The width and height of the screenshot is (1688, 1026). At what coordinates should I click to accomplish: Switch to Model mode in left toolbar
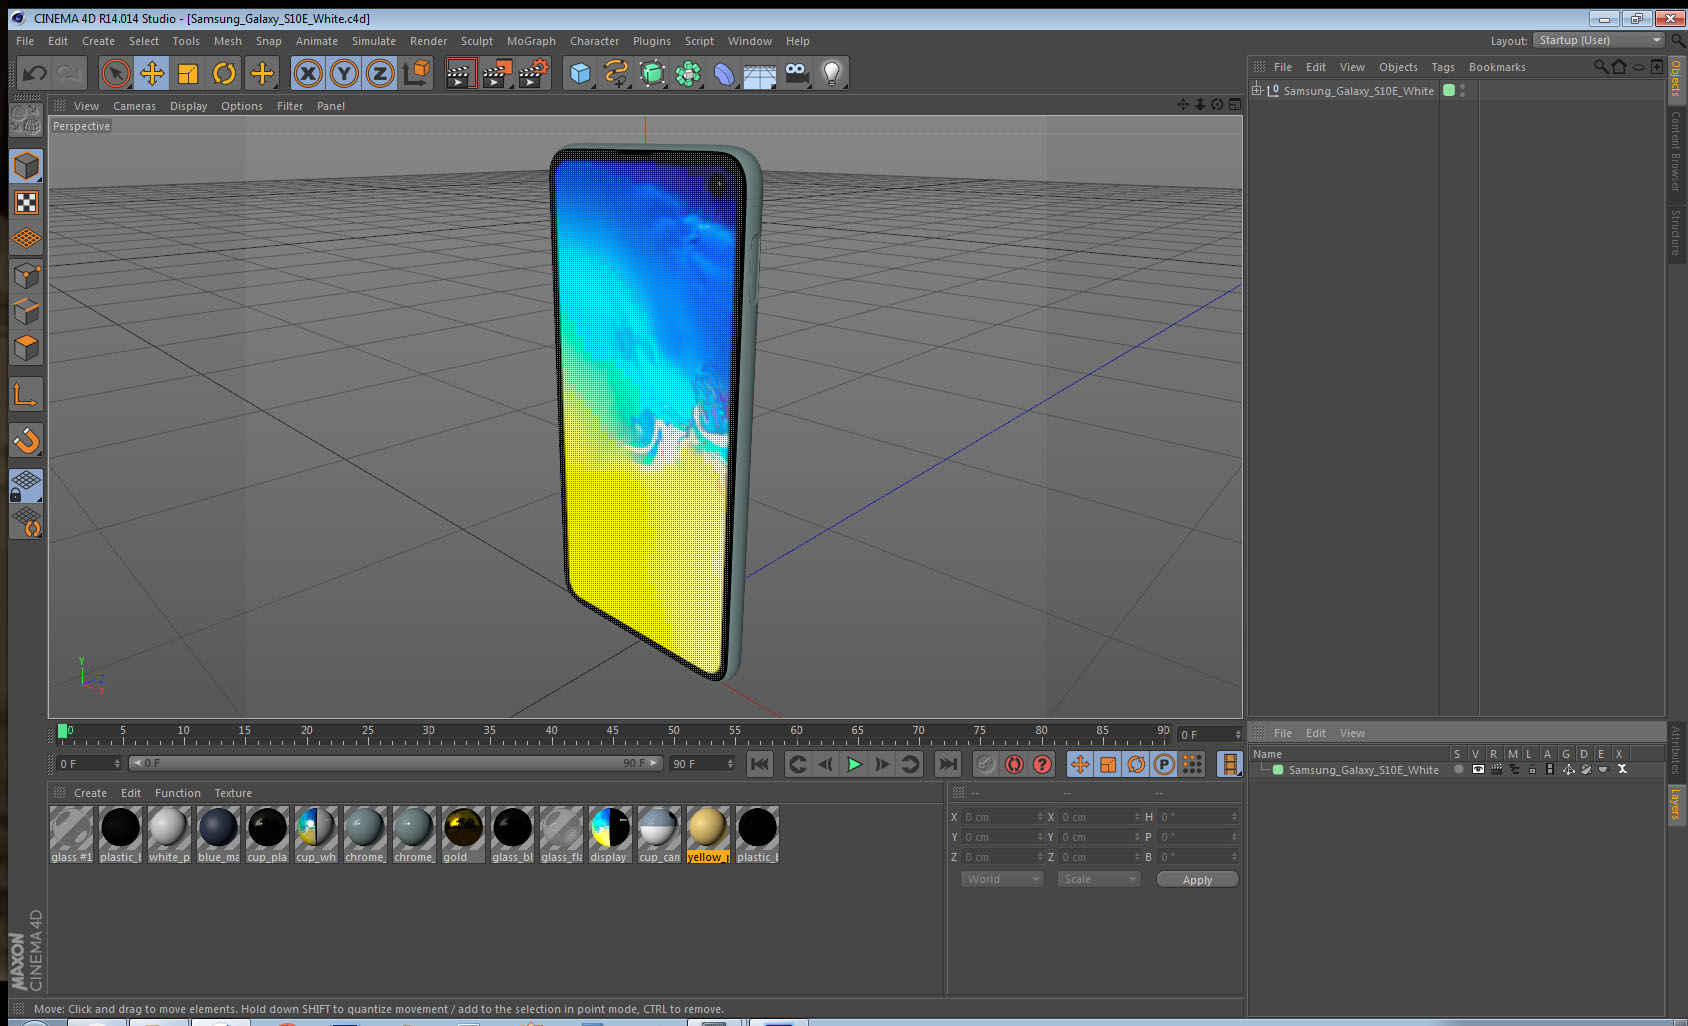pos(27,166)
